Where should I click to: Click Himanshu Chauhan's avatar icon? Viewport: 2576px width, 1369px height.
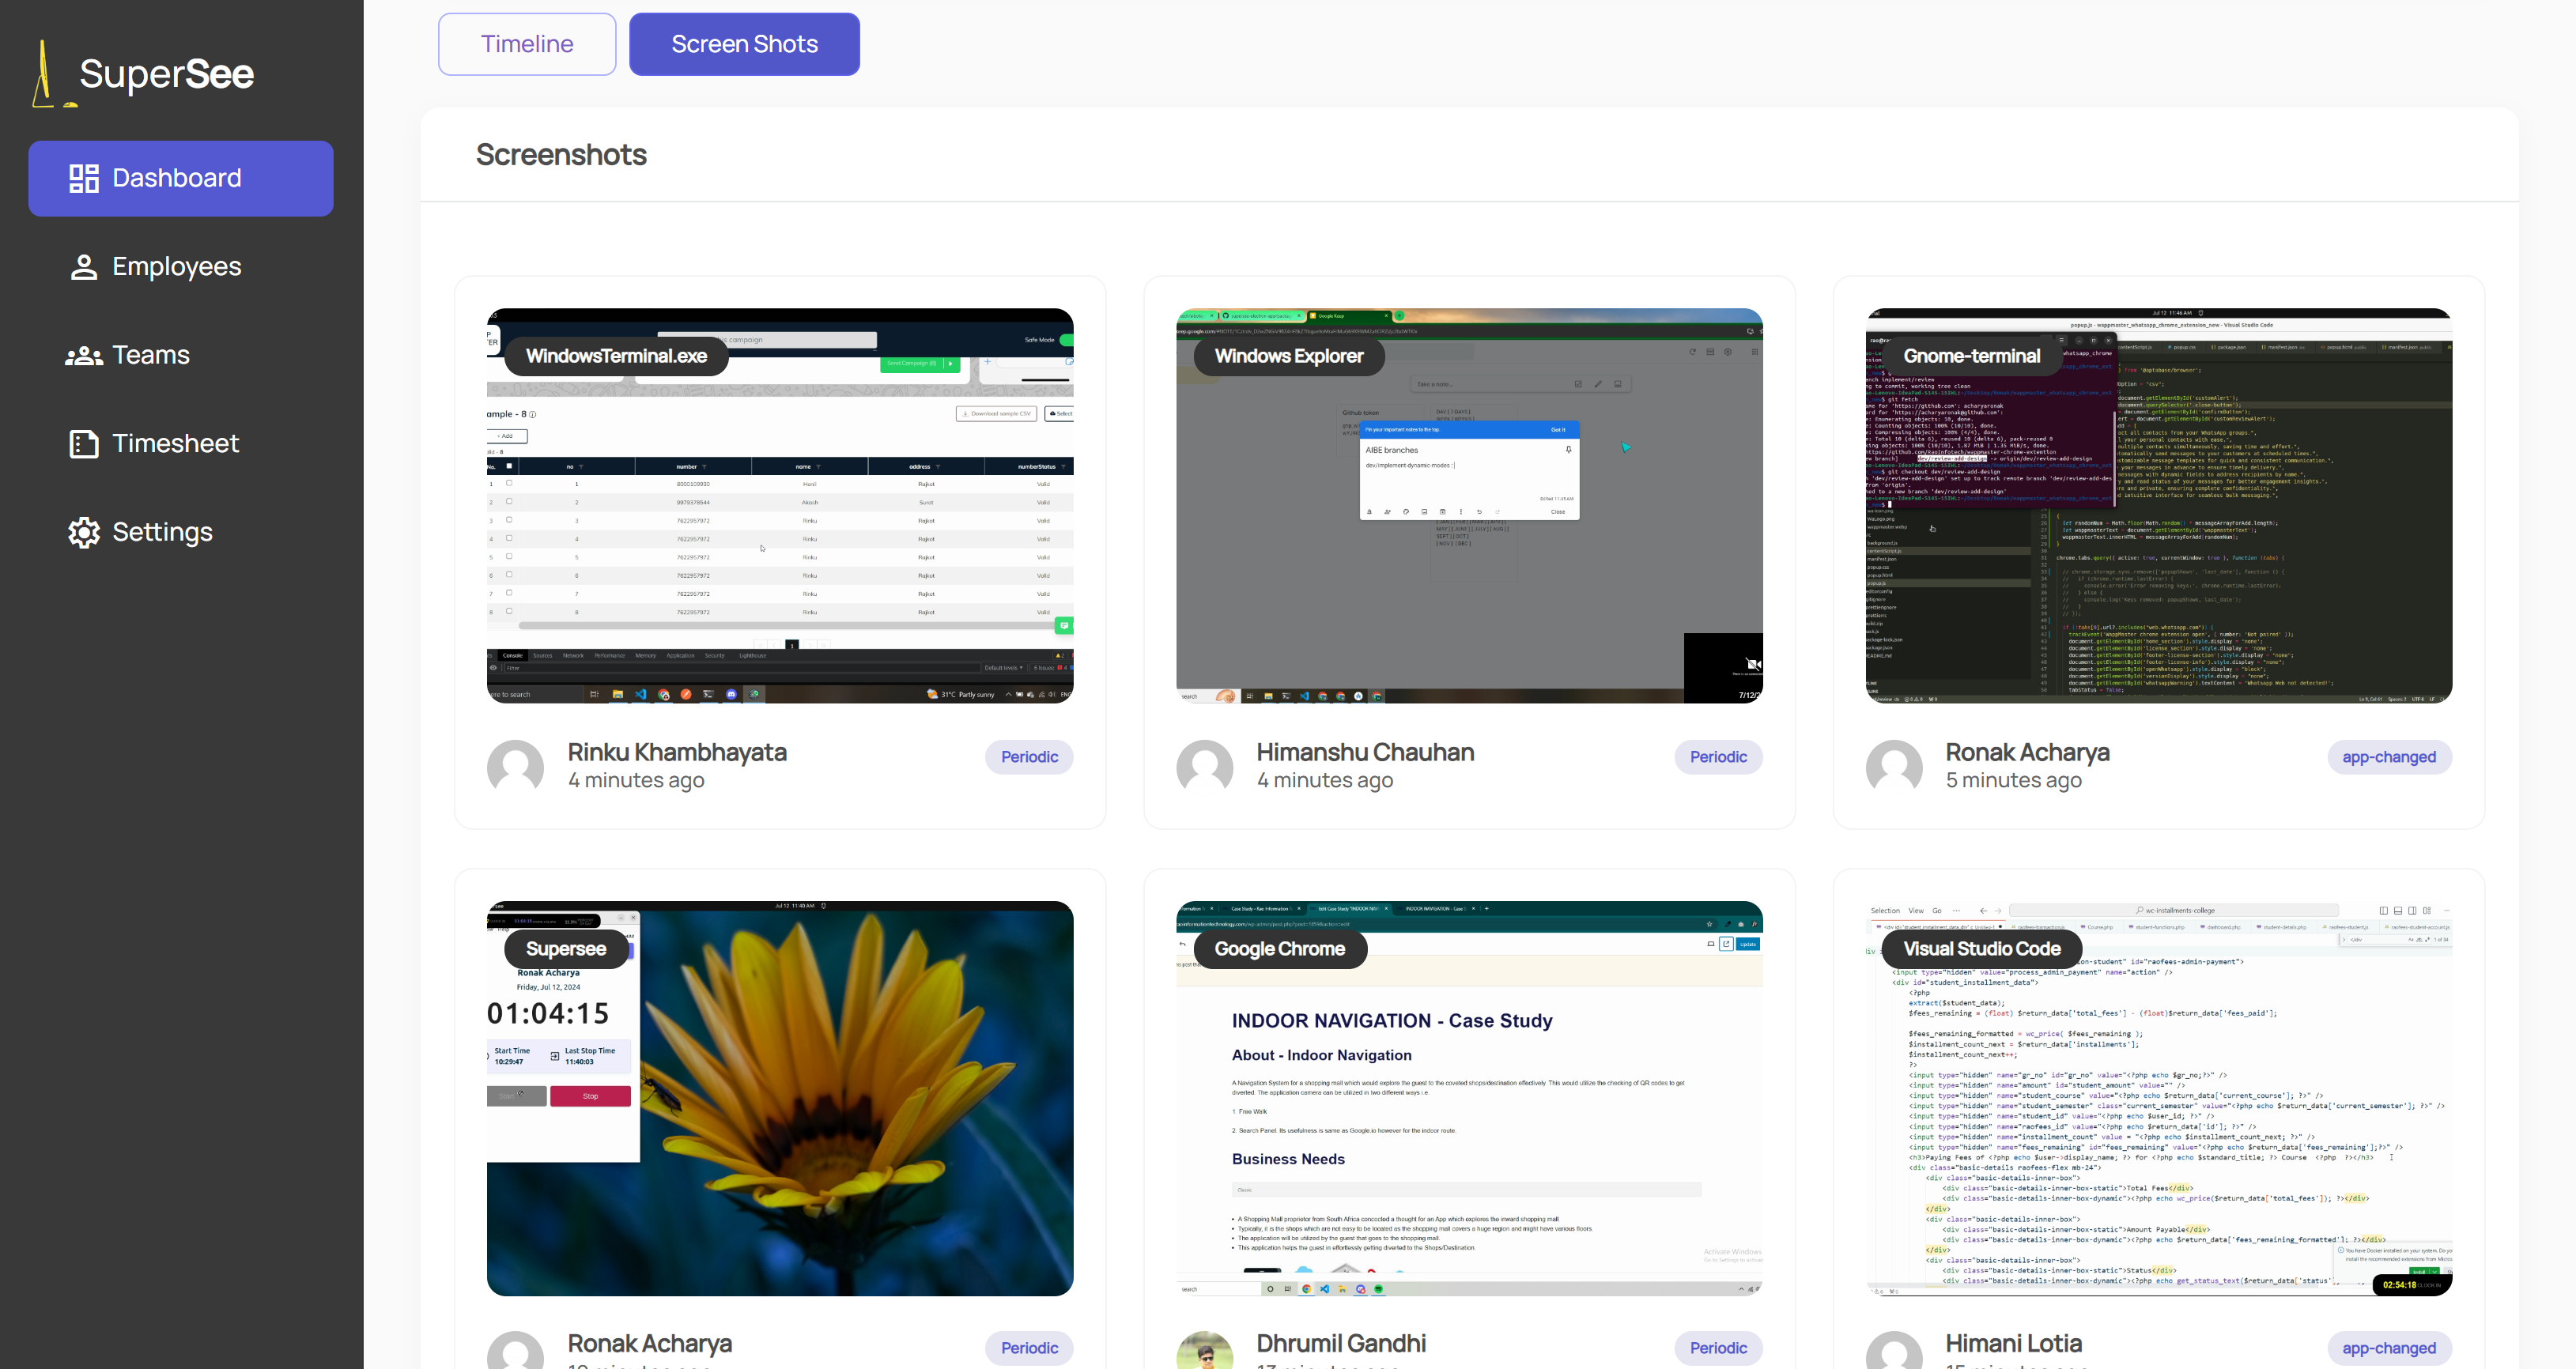(x=1204, y=767)
